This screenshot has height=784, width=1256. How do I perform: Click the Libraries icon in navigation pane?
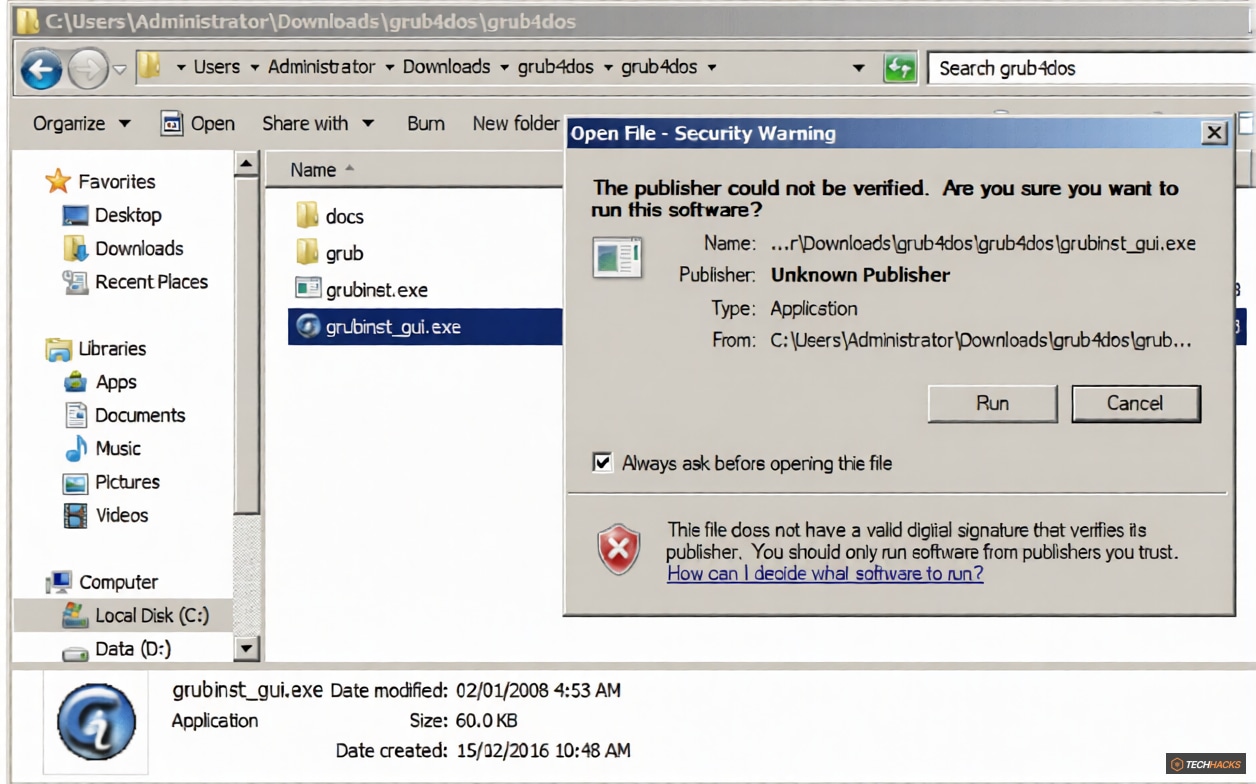pyautogui.click(x=59, y=349)
